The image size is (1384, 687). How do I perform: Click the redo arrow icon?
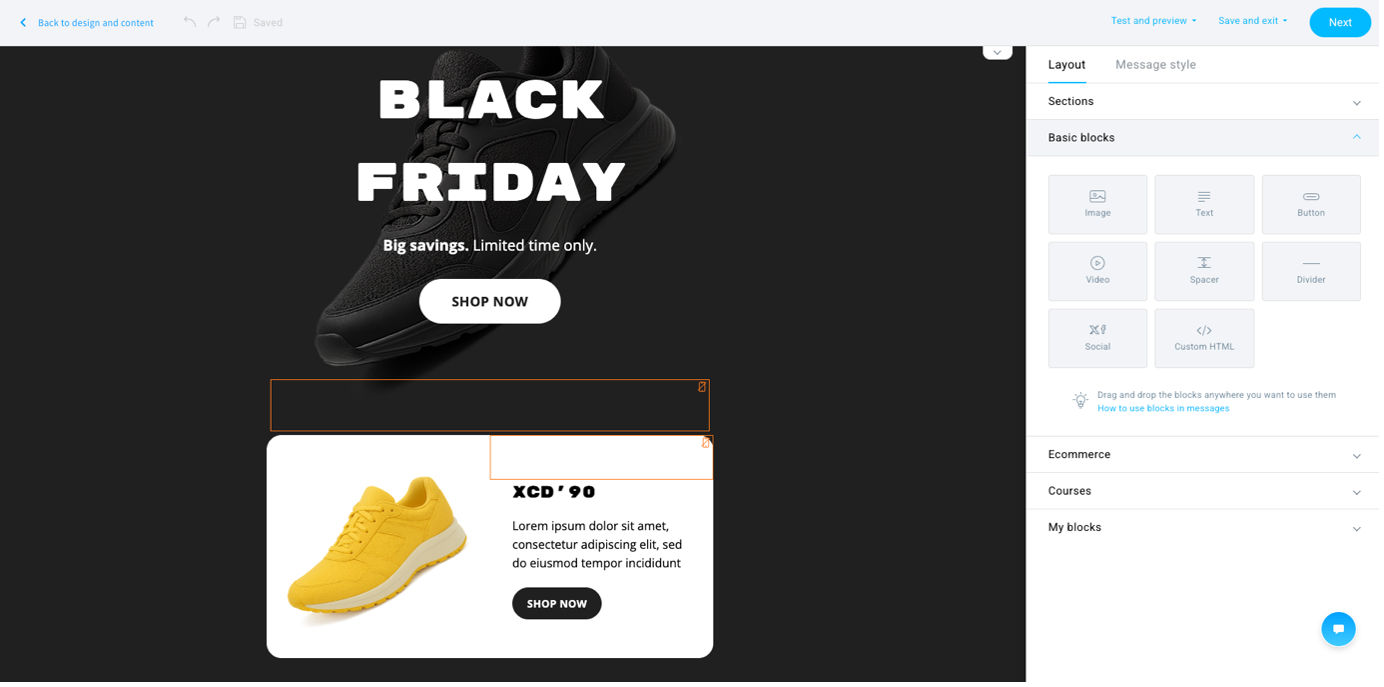[212, 22]
